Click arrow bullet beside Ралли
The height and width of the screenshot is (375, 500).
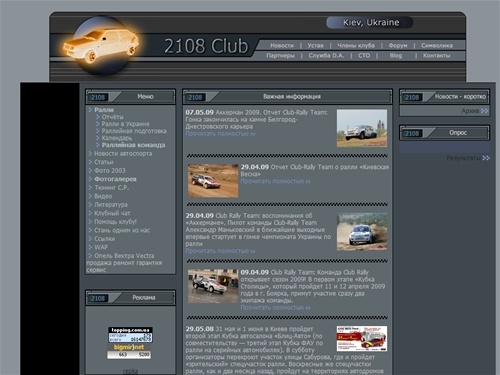(90, 110)
